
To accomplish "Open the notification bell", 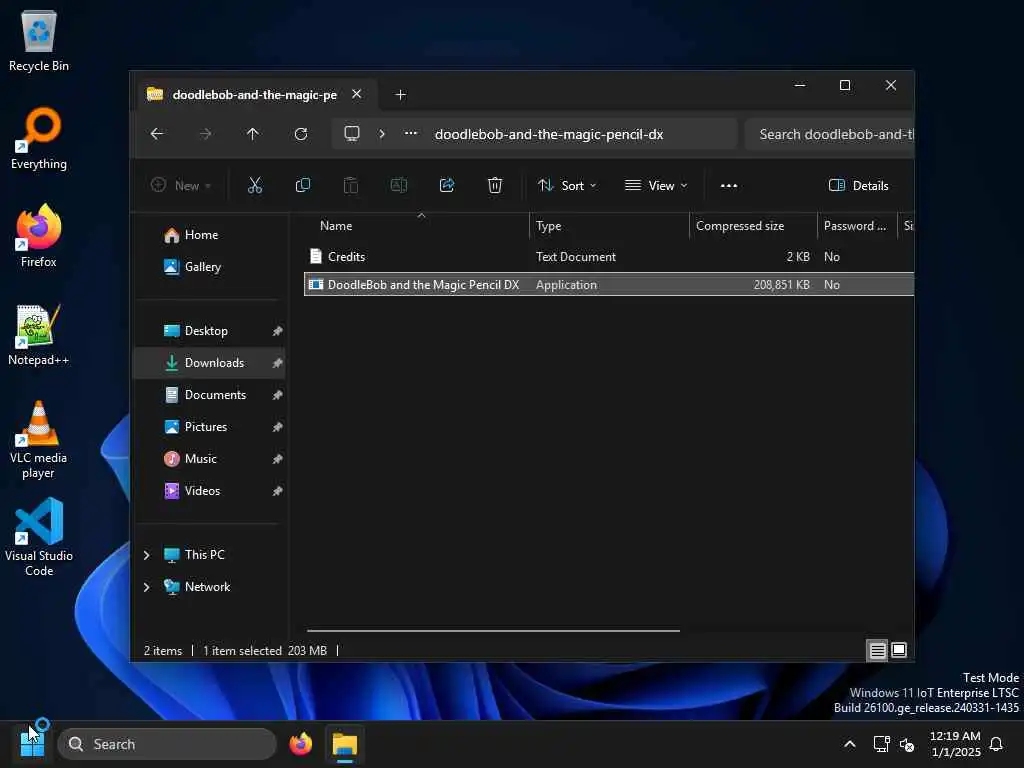I will click(996, 744).
